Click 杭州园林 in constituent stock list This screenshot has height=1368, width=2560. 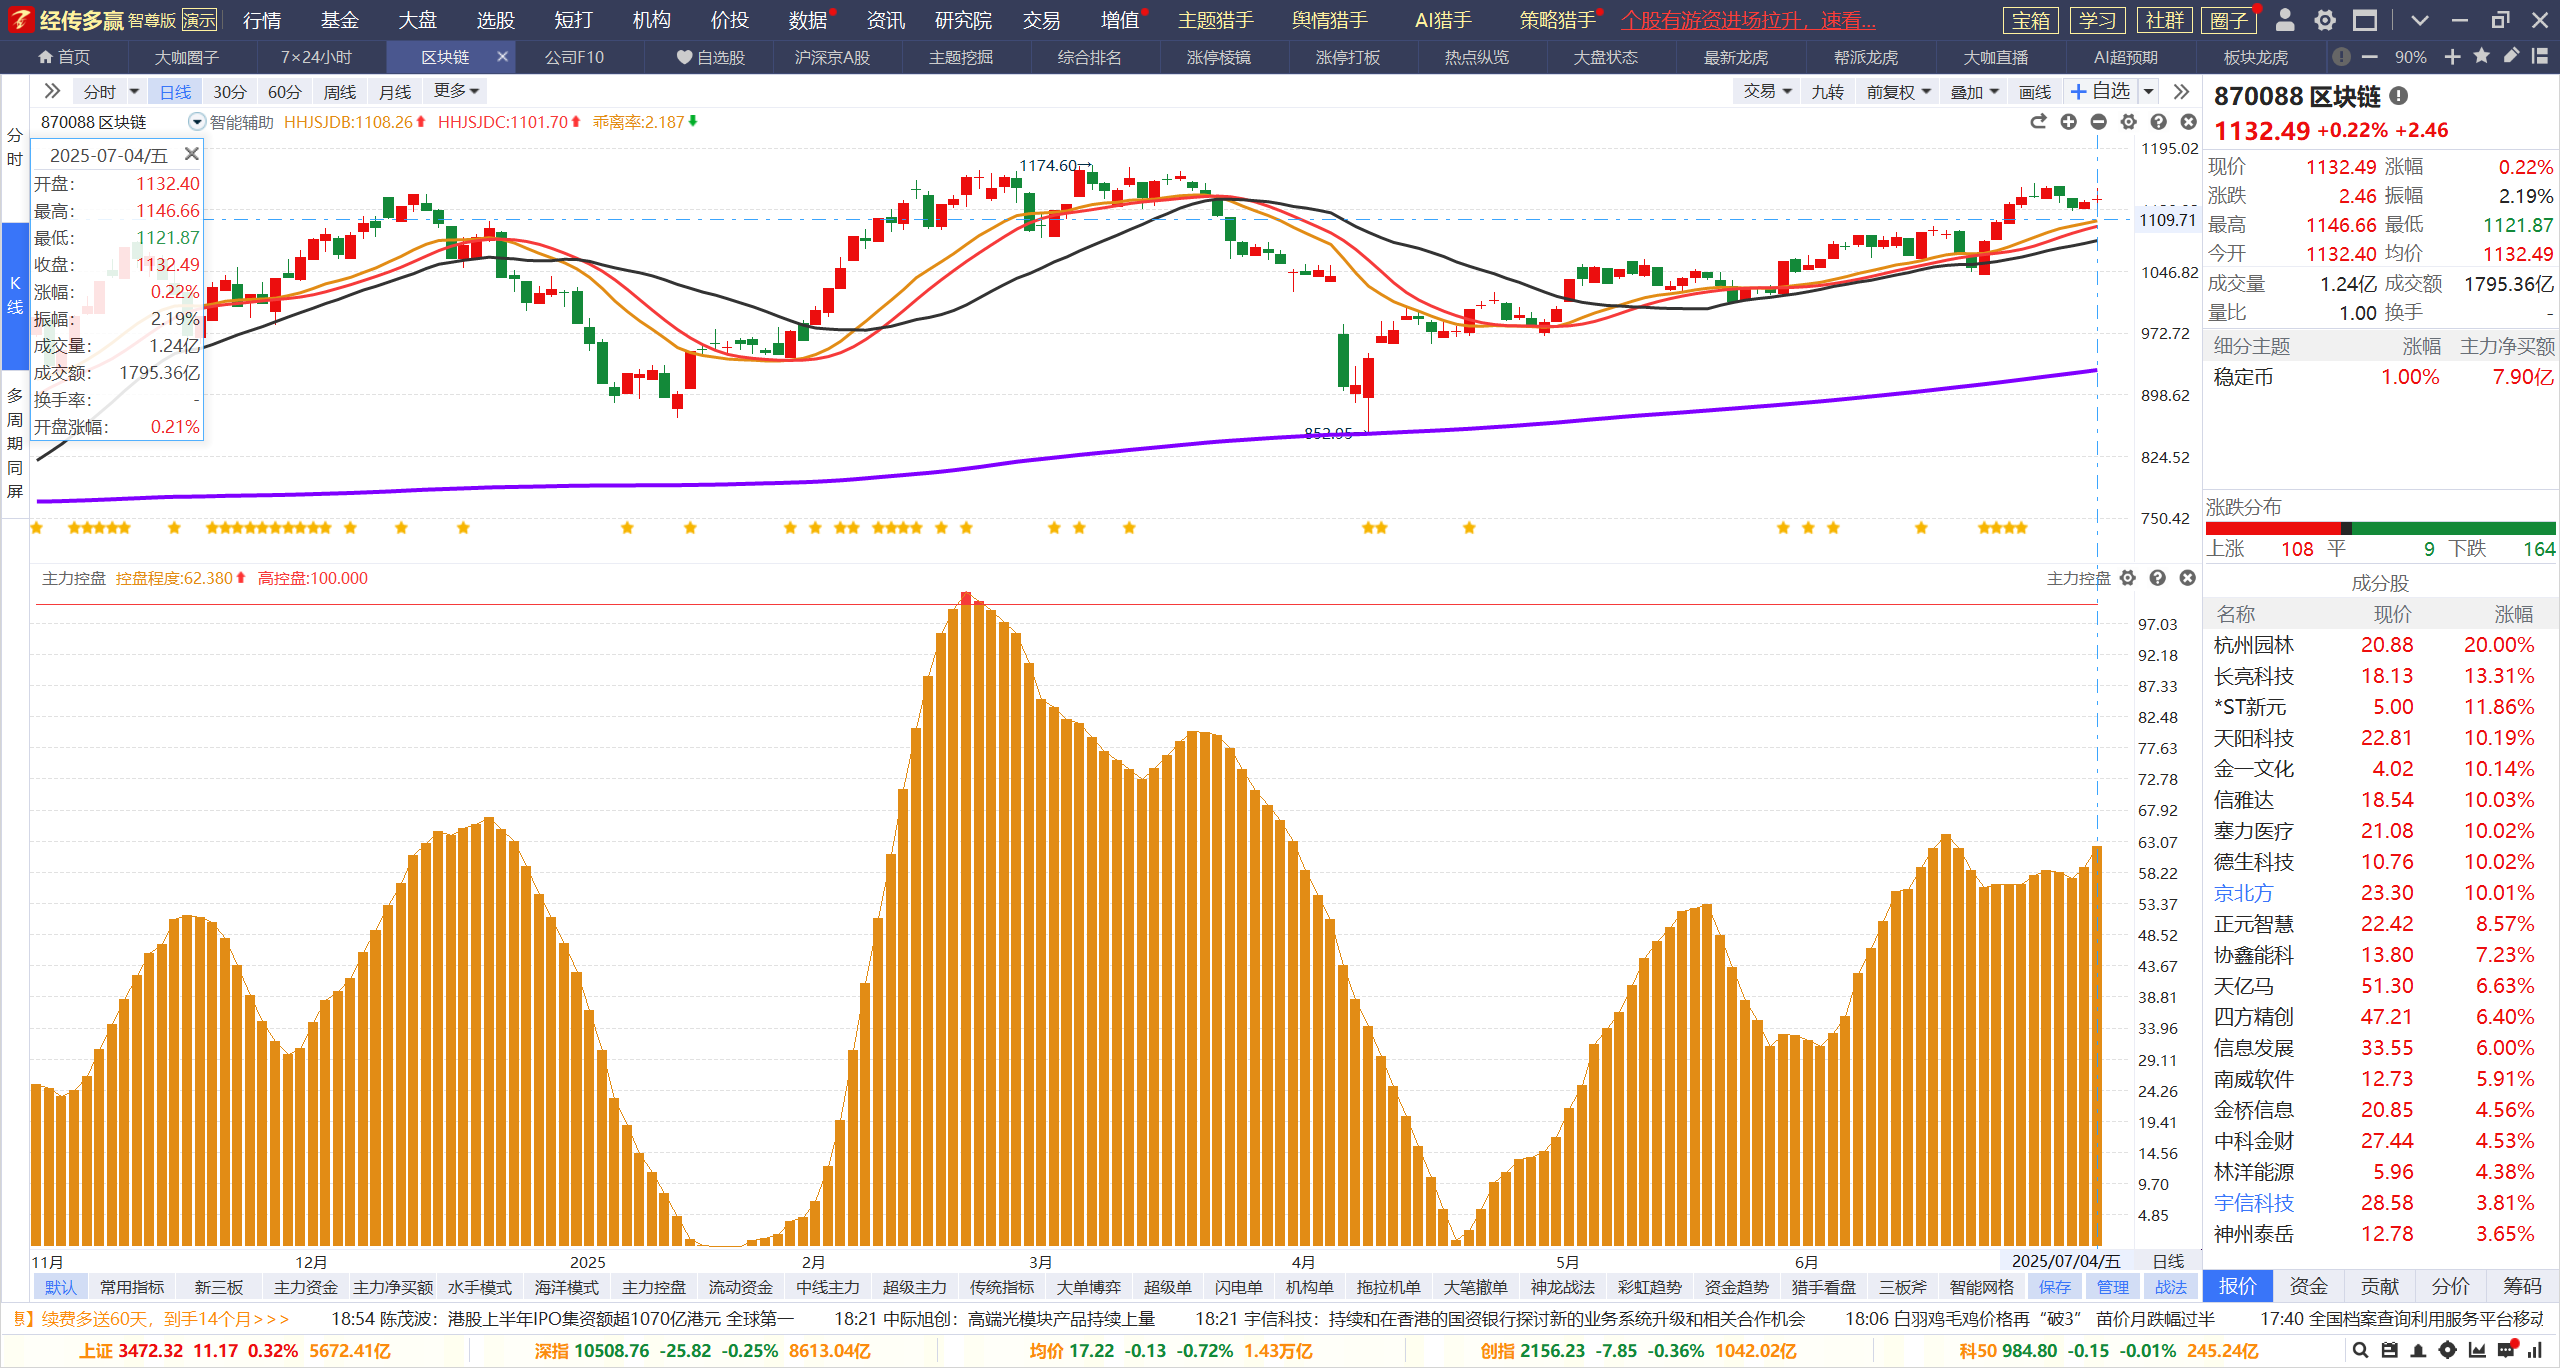tap(2253, 645)
